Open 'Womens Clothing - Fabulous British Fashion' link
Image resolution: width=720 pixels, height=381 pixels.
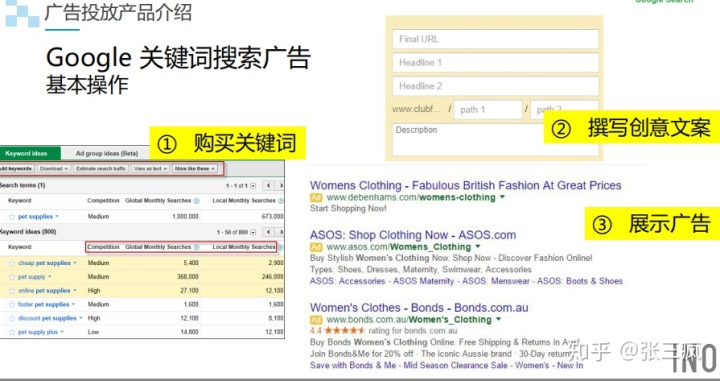(x=465, y=185)
